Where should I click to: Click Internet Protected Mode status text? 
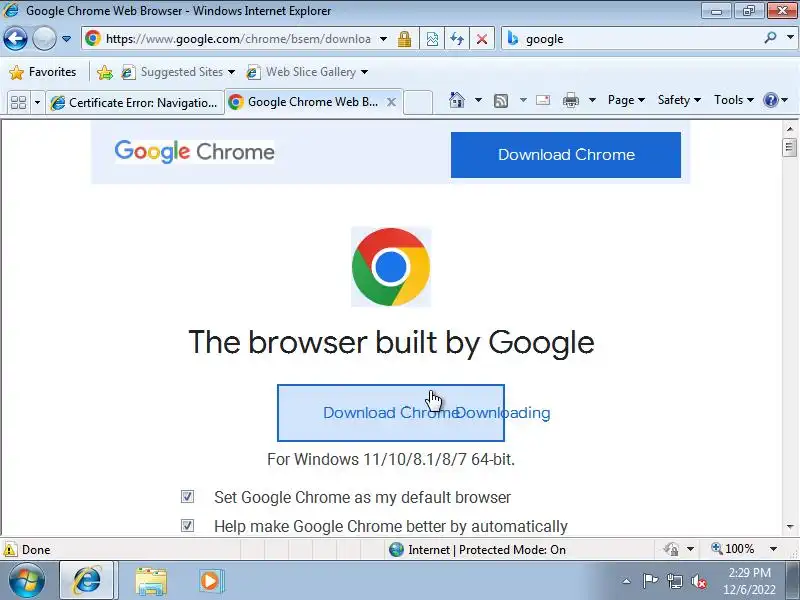(487, 549)
